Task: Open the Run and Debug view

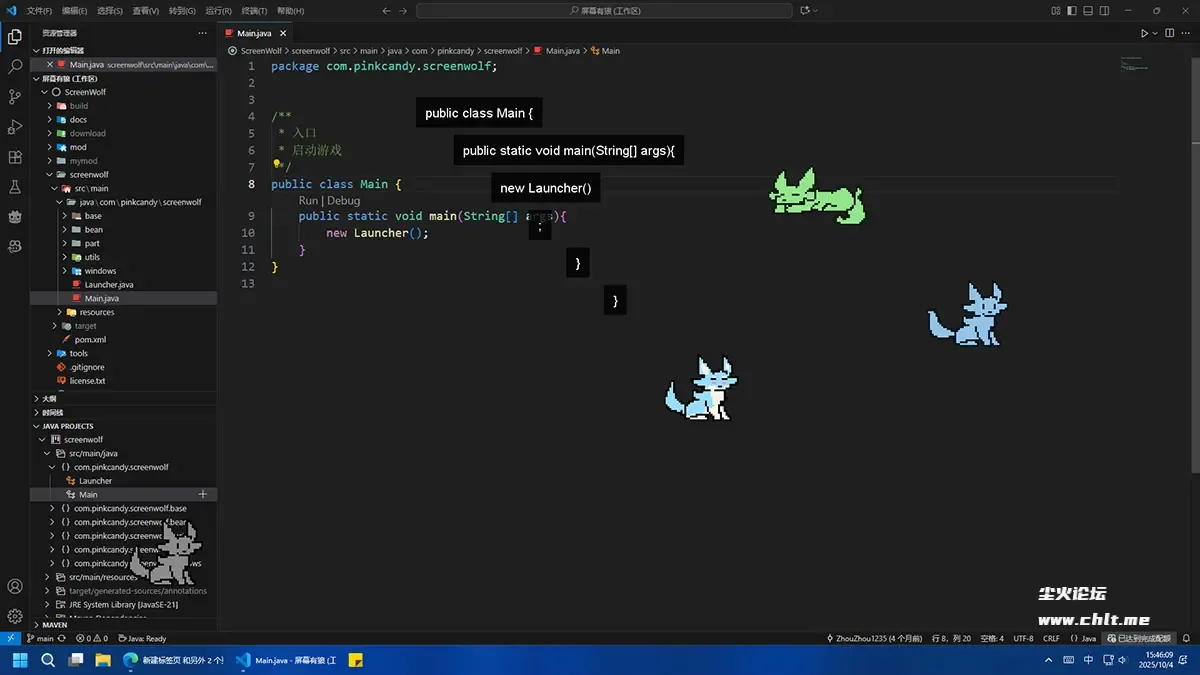Action: coord(15,127)
